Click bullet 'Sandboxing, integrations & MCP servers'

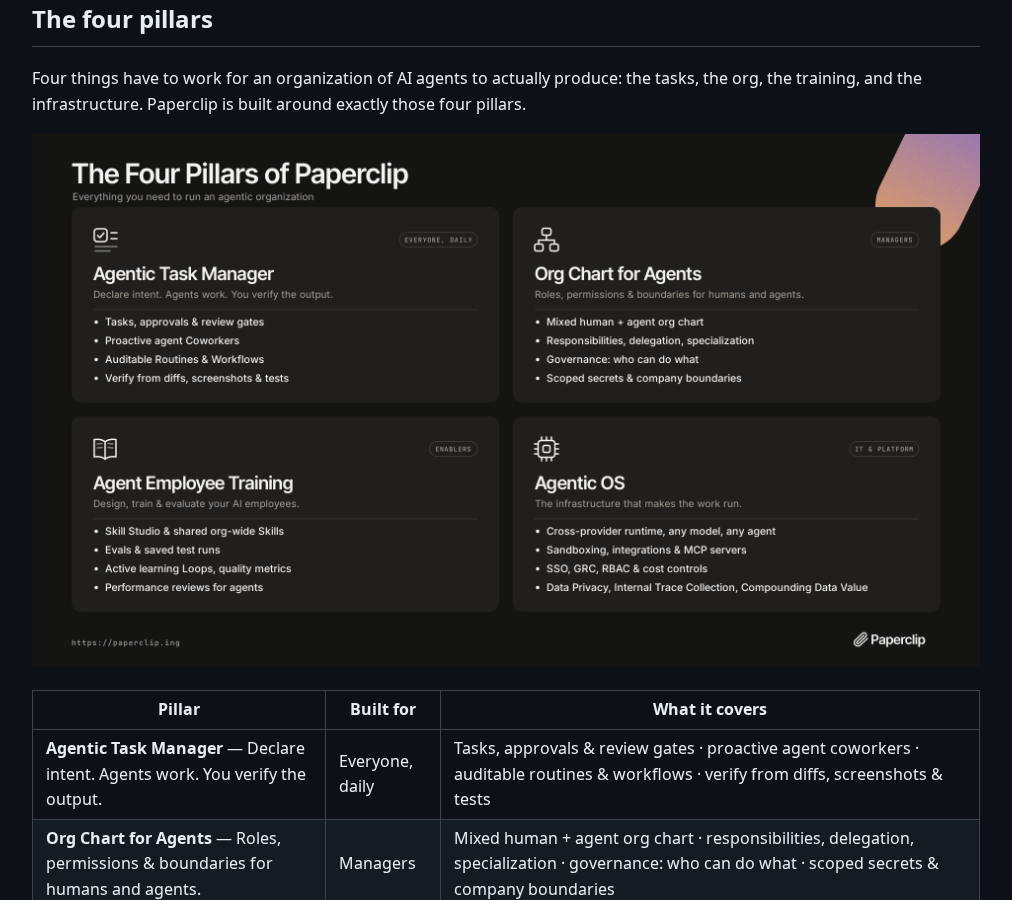646,550
